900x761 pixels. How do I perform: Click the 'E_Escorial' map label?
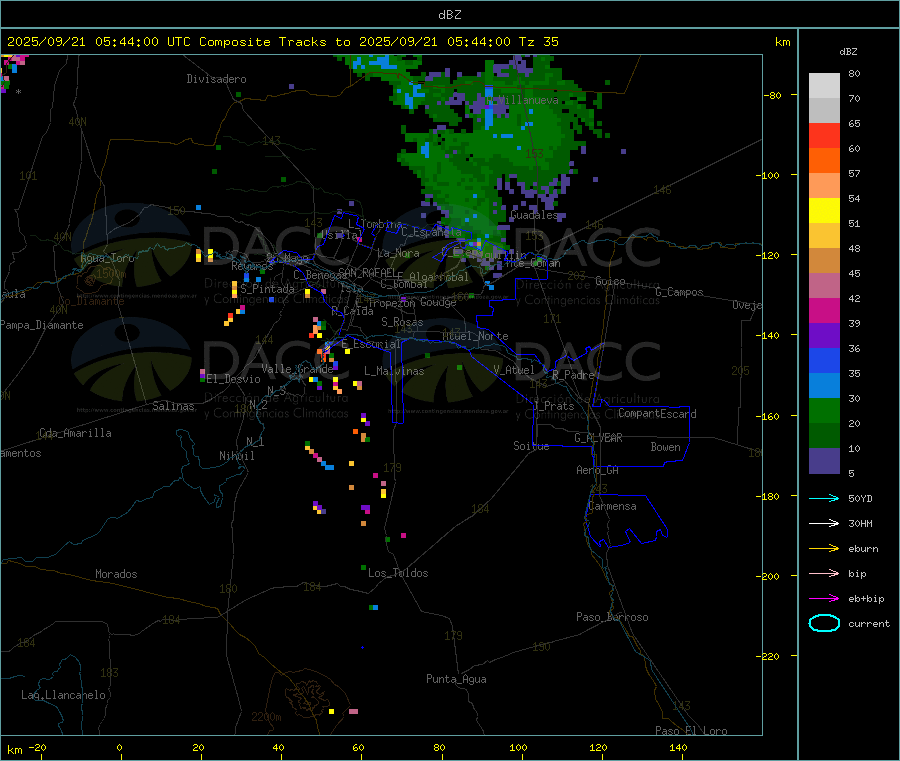[x=371, y=344]
